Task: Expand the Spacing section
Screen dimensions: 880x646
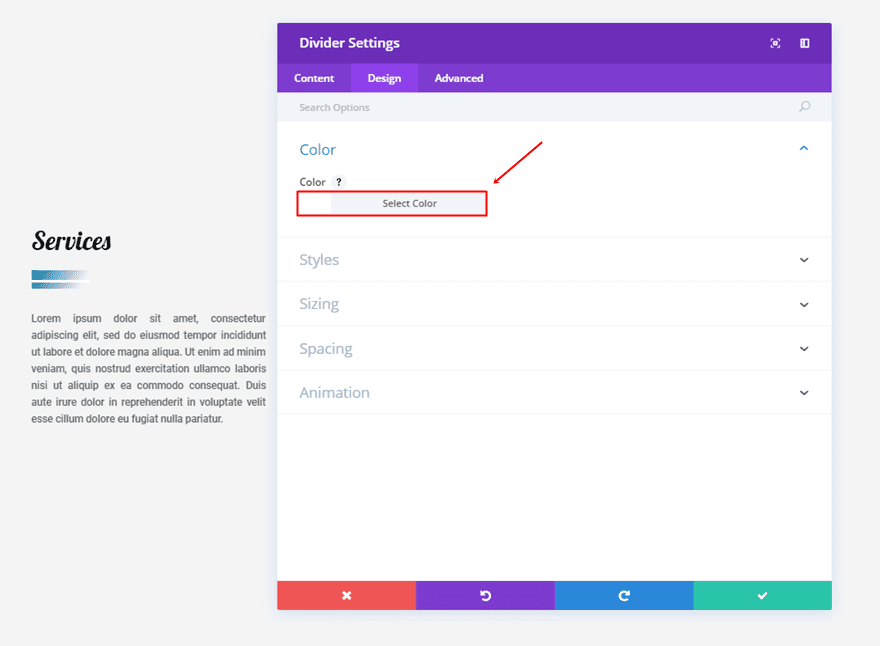Action: (x=554, y=349)
